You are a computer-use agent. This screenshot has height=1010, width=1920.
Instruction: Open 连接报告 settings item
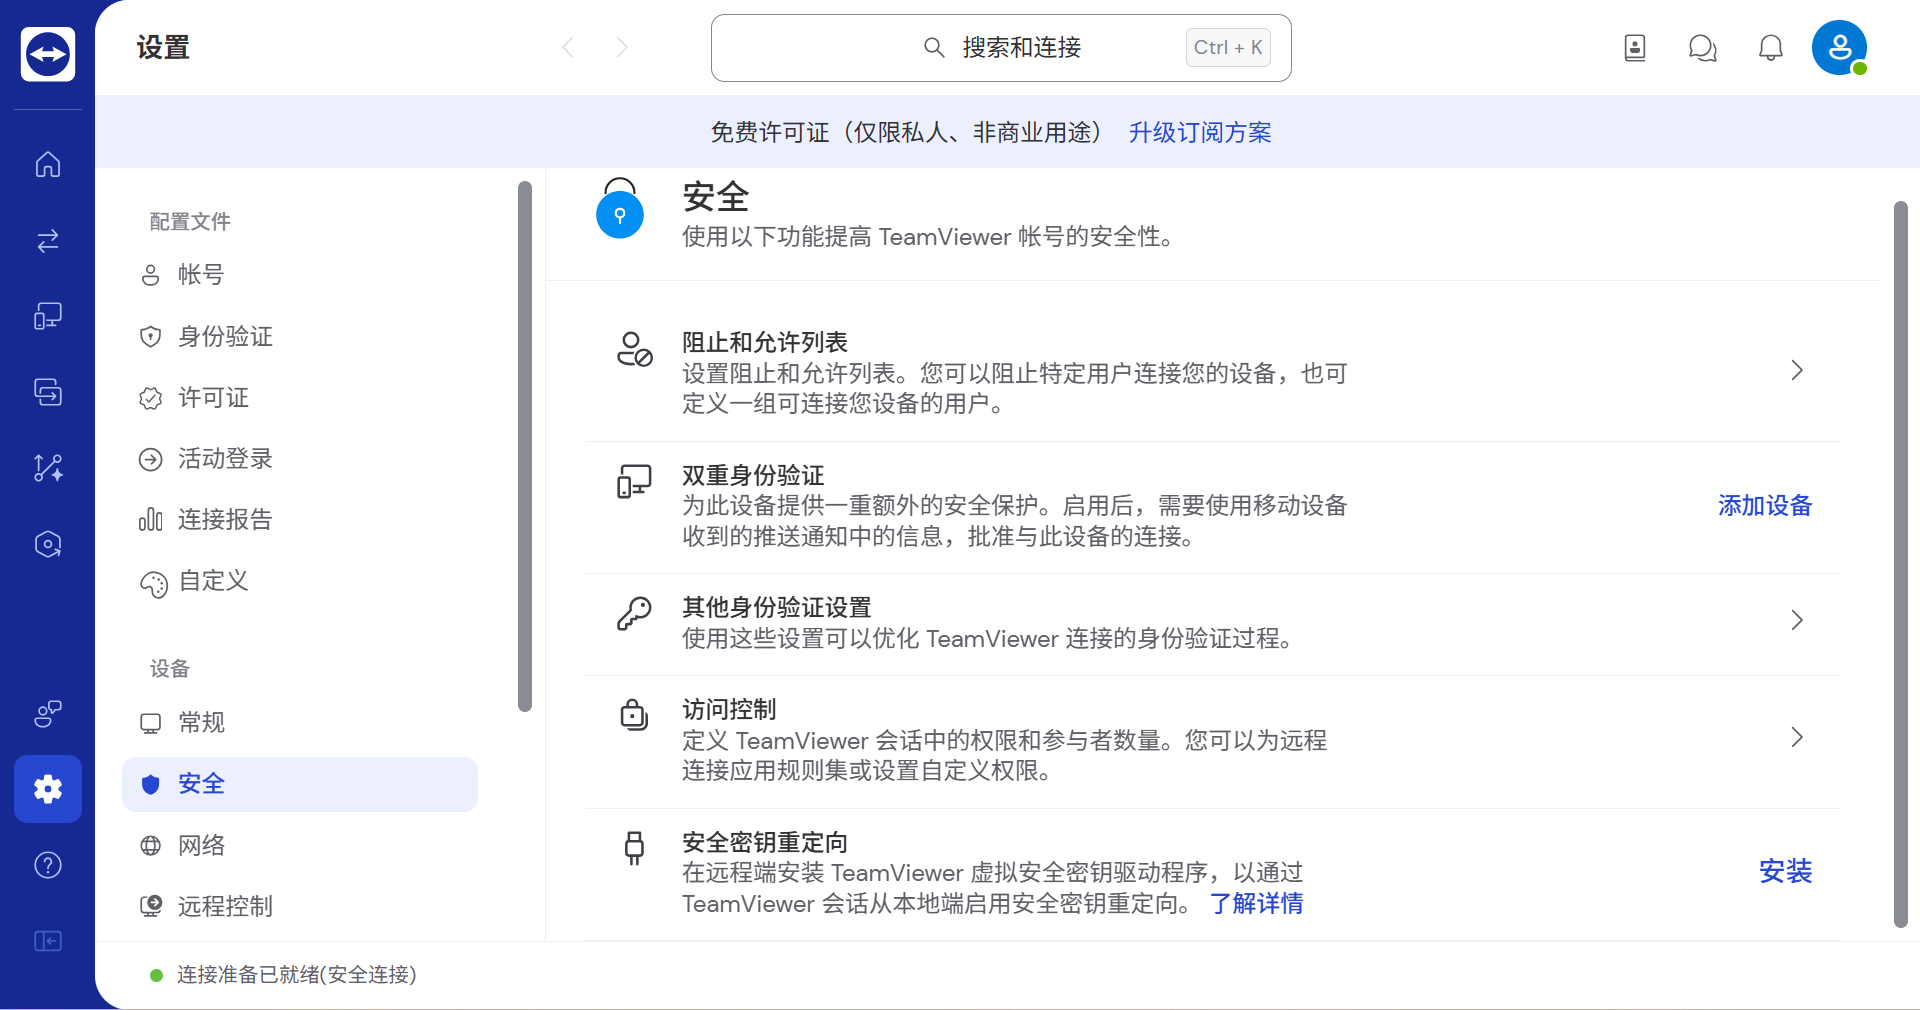click(300, 519)
